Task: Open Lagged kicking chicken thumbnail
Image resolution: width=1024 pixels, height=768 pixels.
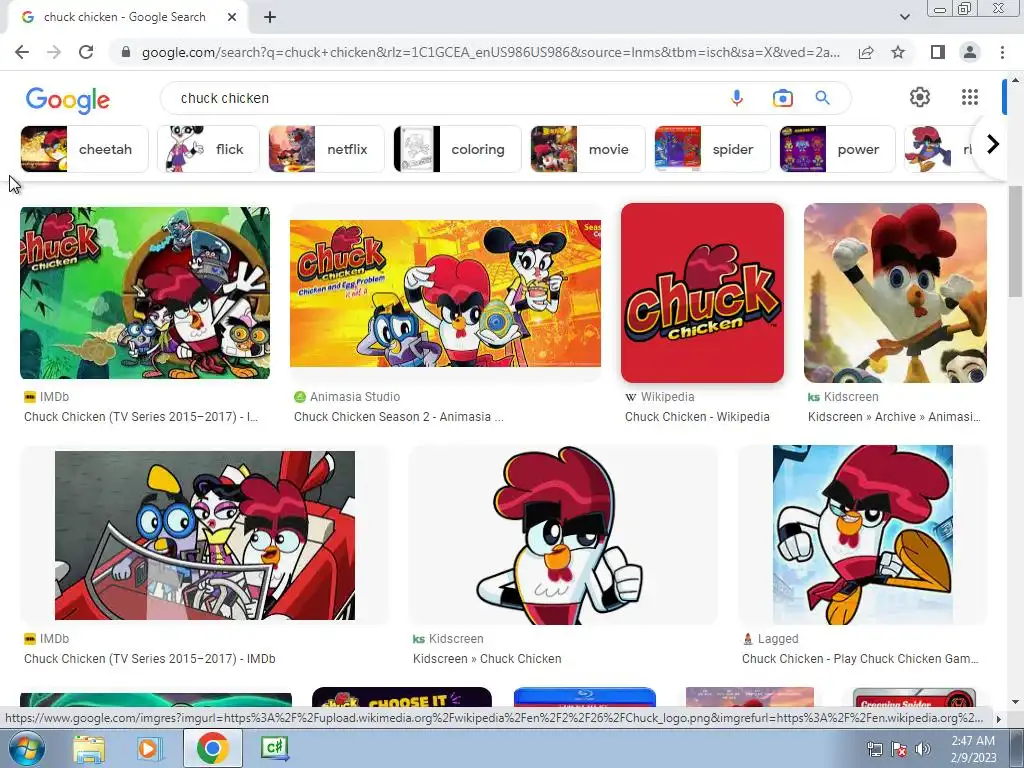Action: tap(863, 535)
